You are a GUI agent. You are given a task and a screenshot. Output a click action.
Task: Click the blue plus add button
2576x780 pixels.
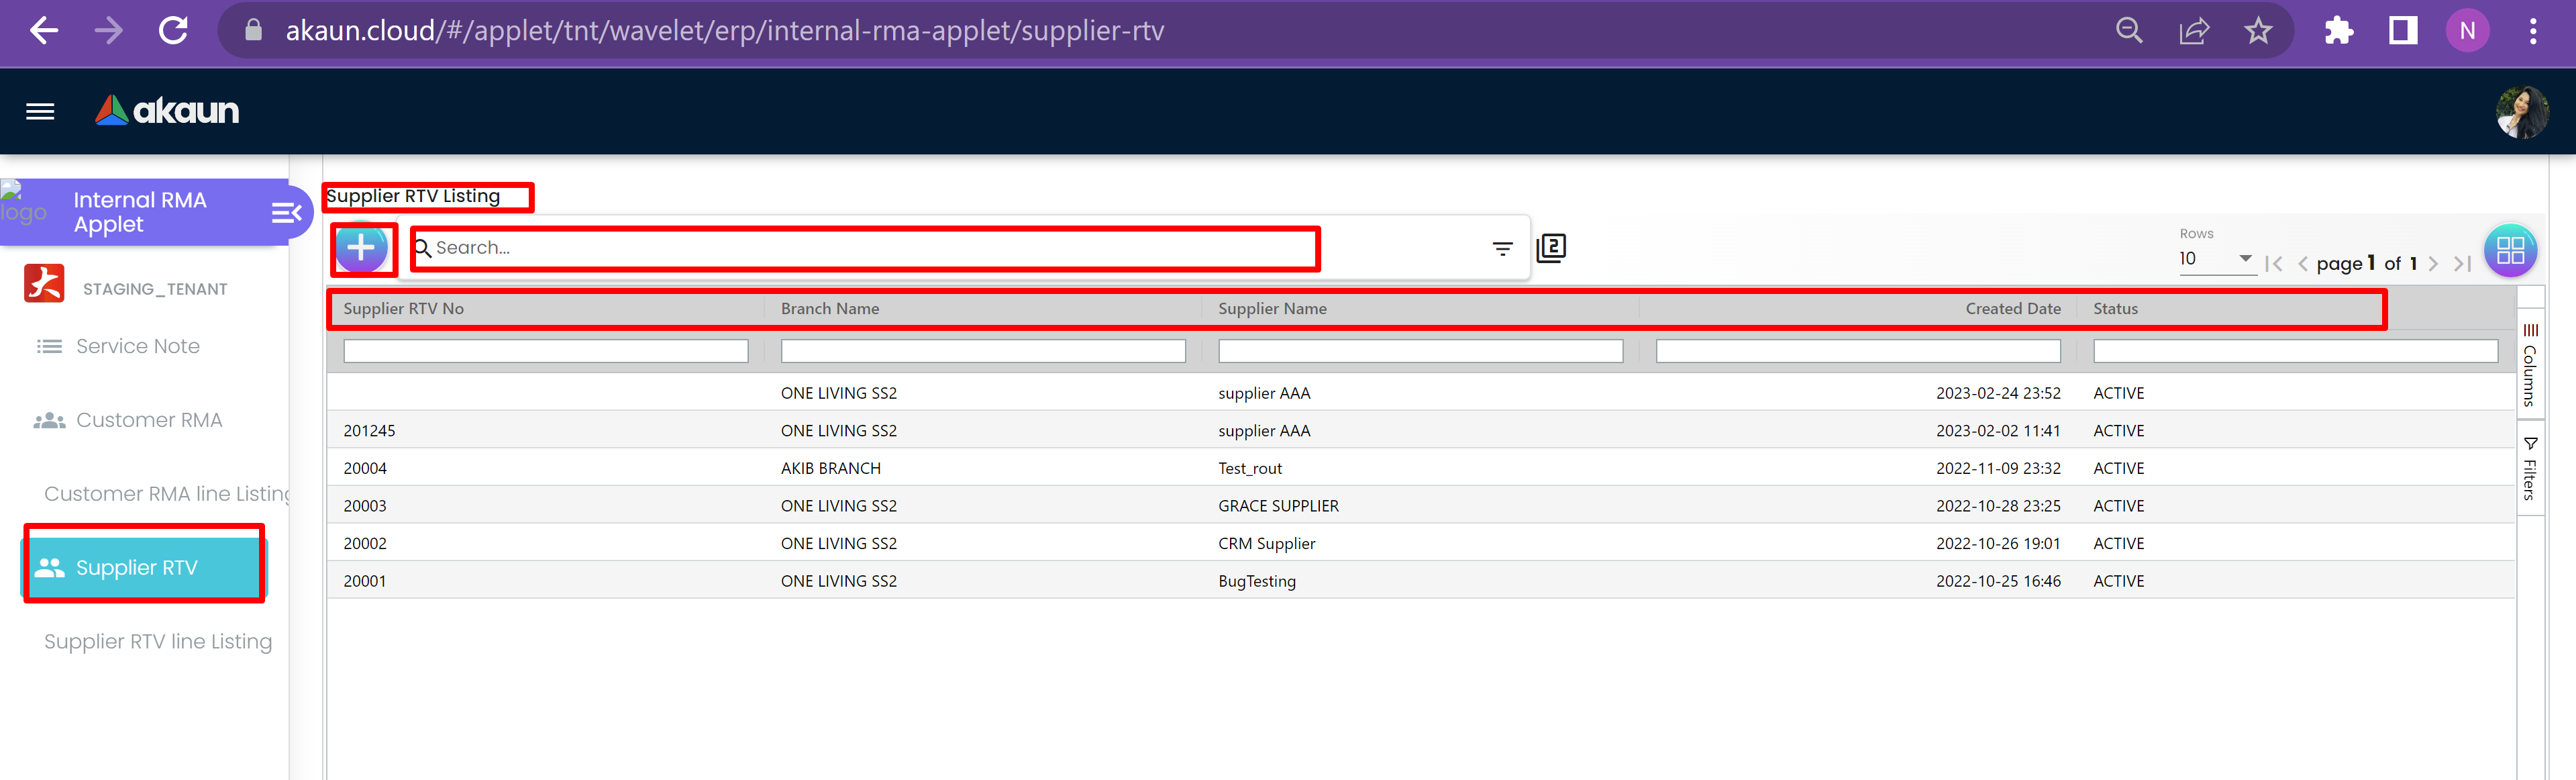point(361,248)
